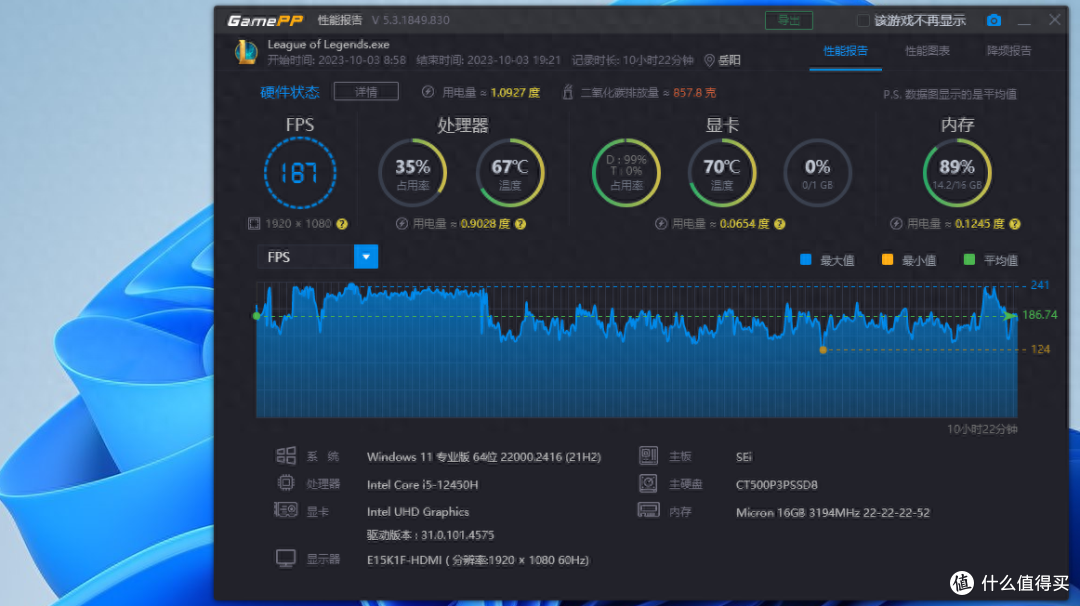Click the total power usage bolt icon
The width and height of the screenshot is (1080, 606).
(428, 92)
